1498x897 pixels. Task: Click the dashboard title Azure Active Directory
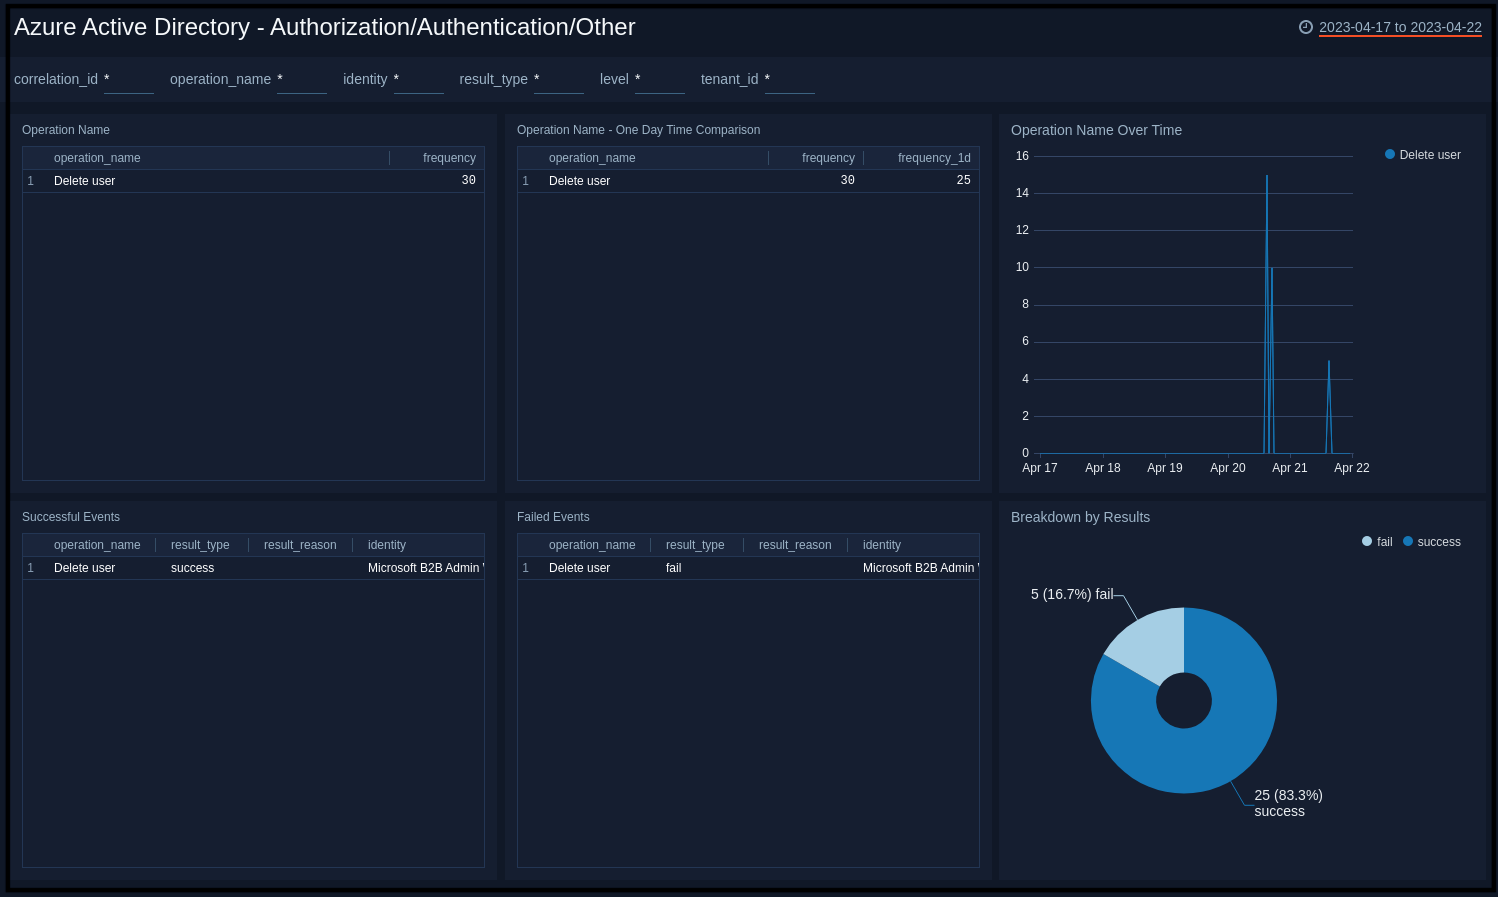324,27
